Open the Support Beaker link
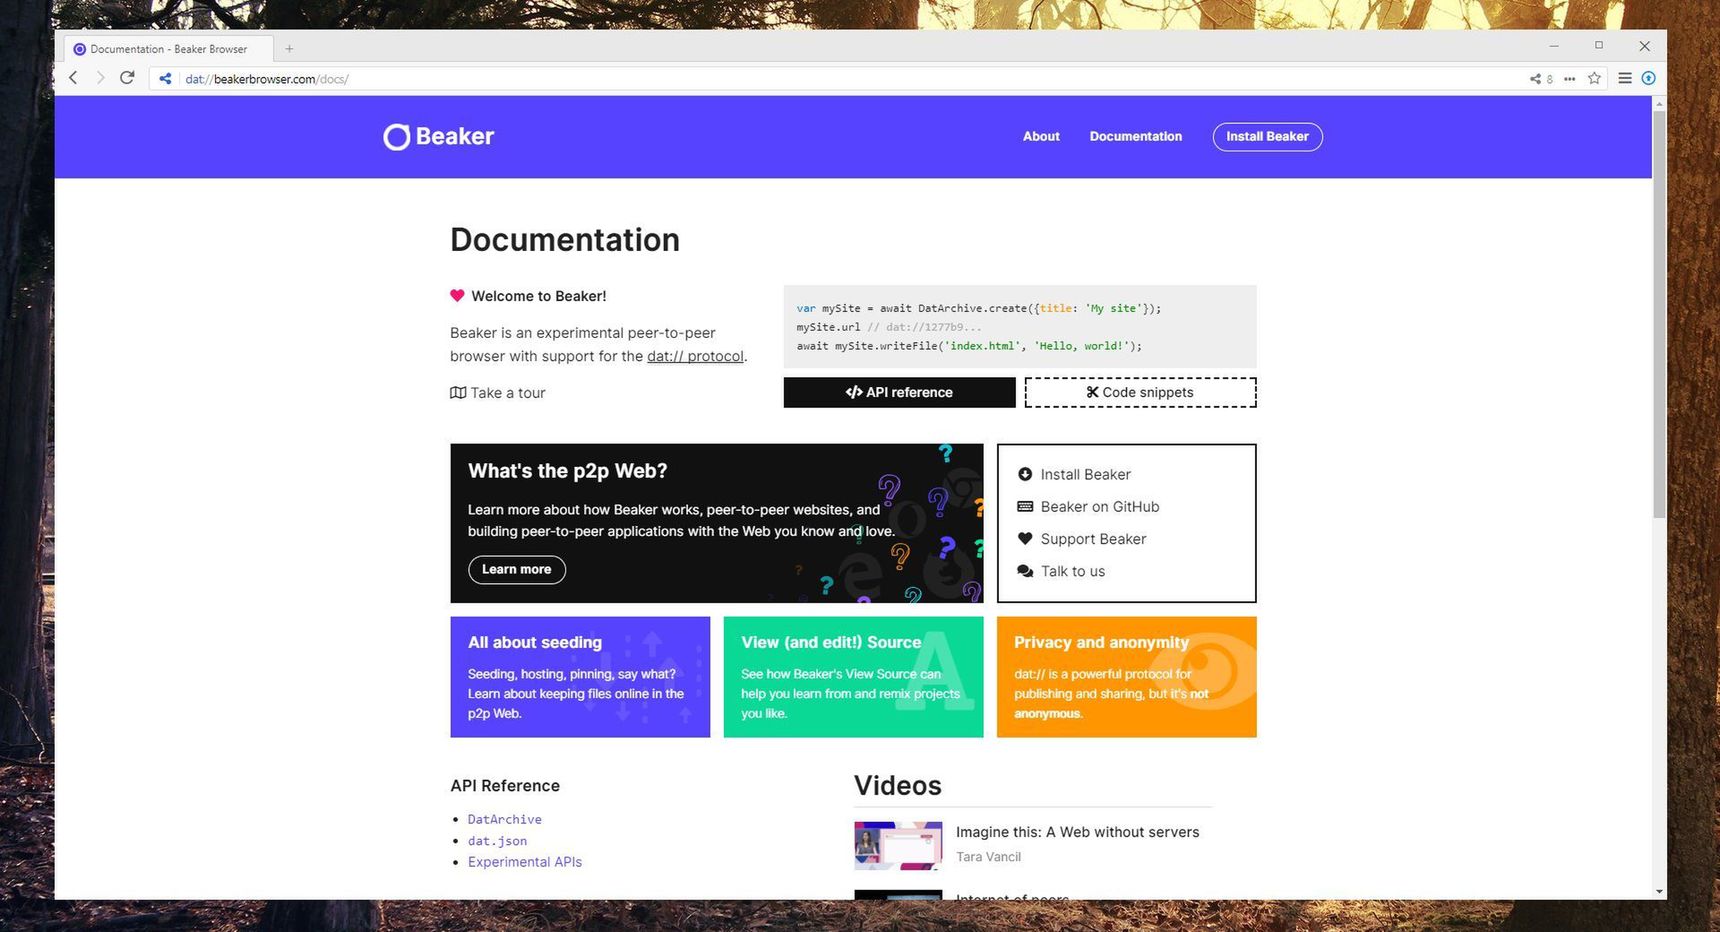Image resolution: width=1720 pixels, height=932 pixels. click(1093, 539)
